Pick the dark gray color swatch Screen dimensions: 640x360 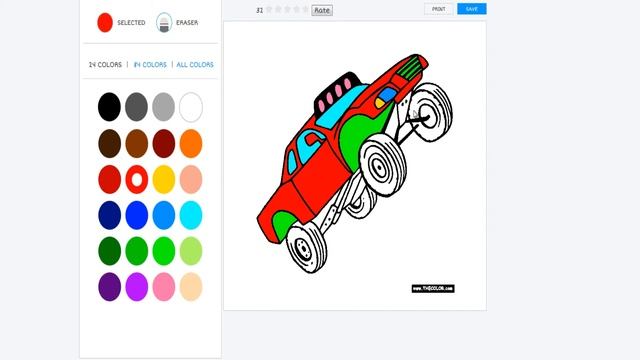[x=136, y=107]
